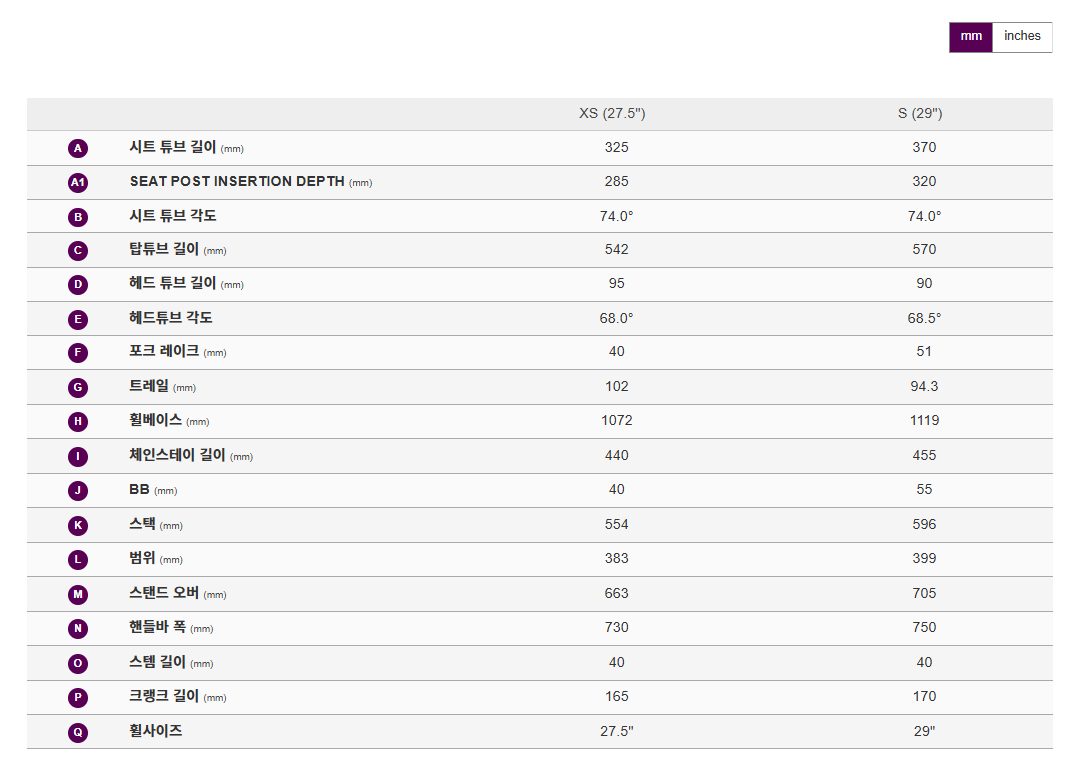Click the C top tube marker icon
1065x766 pixels.
tap(78, 250)
